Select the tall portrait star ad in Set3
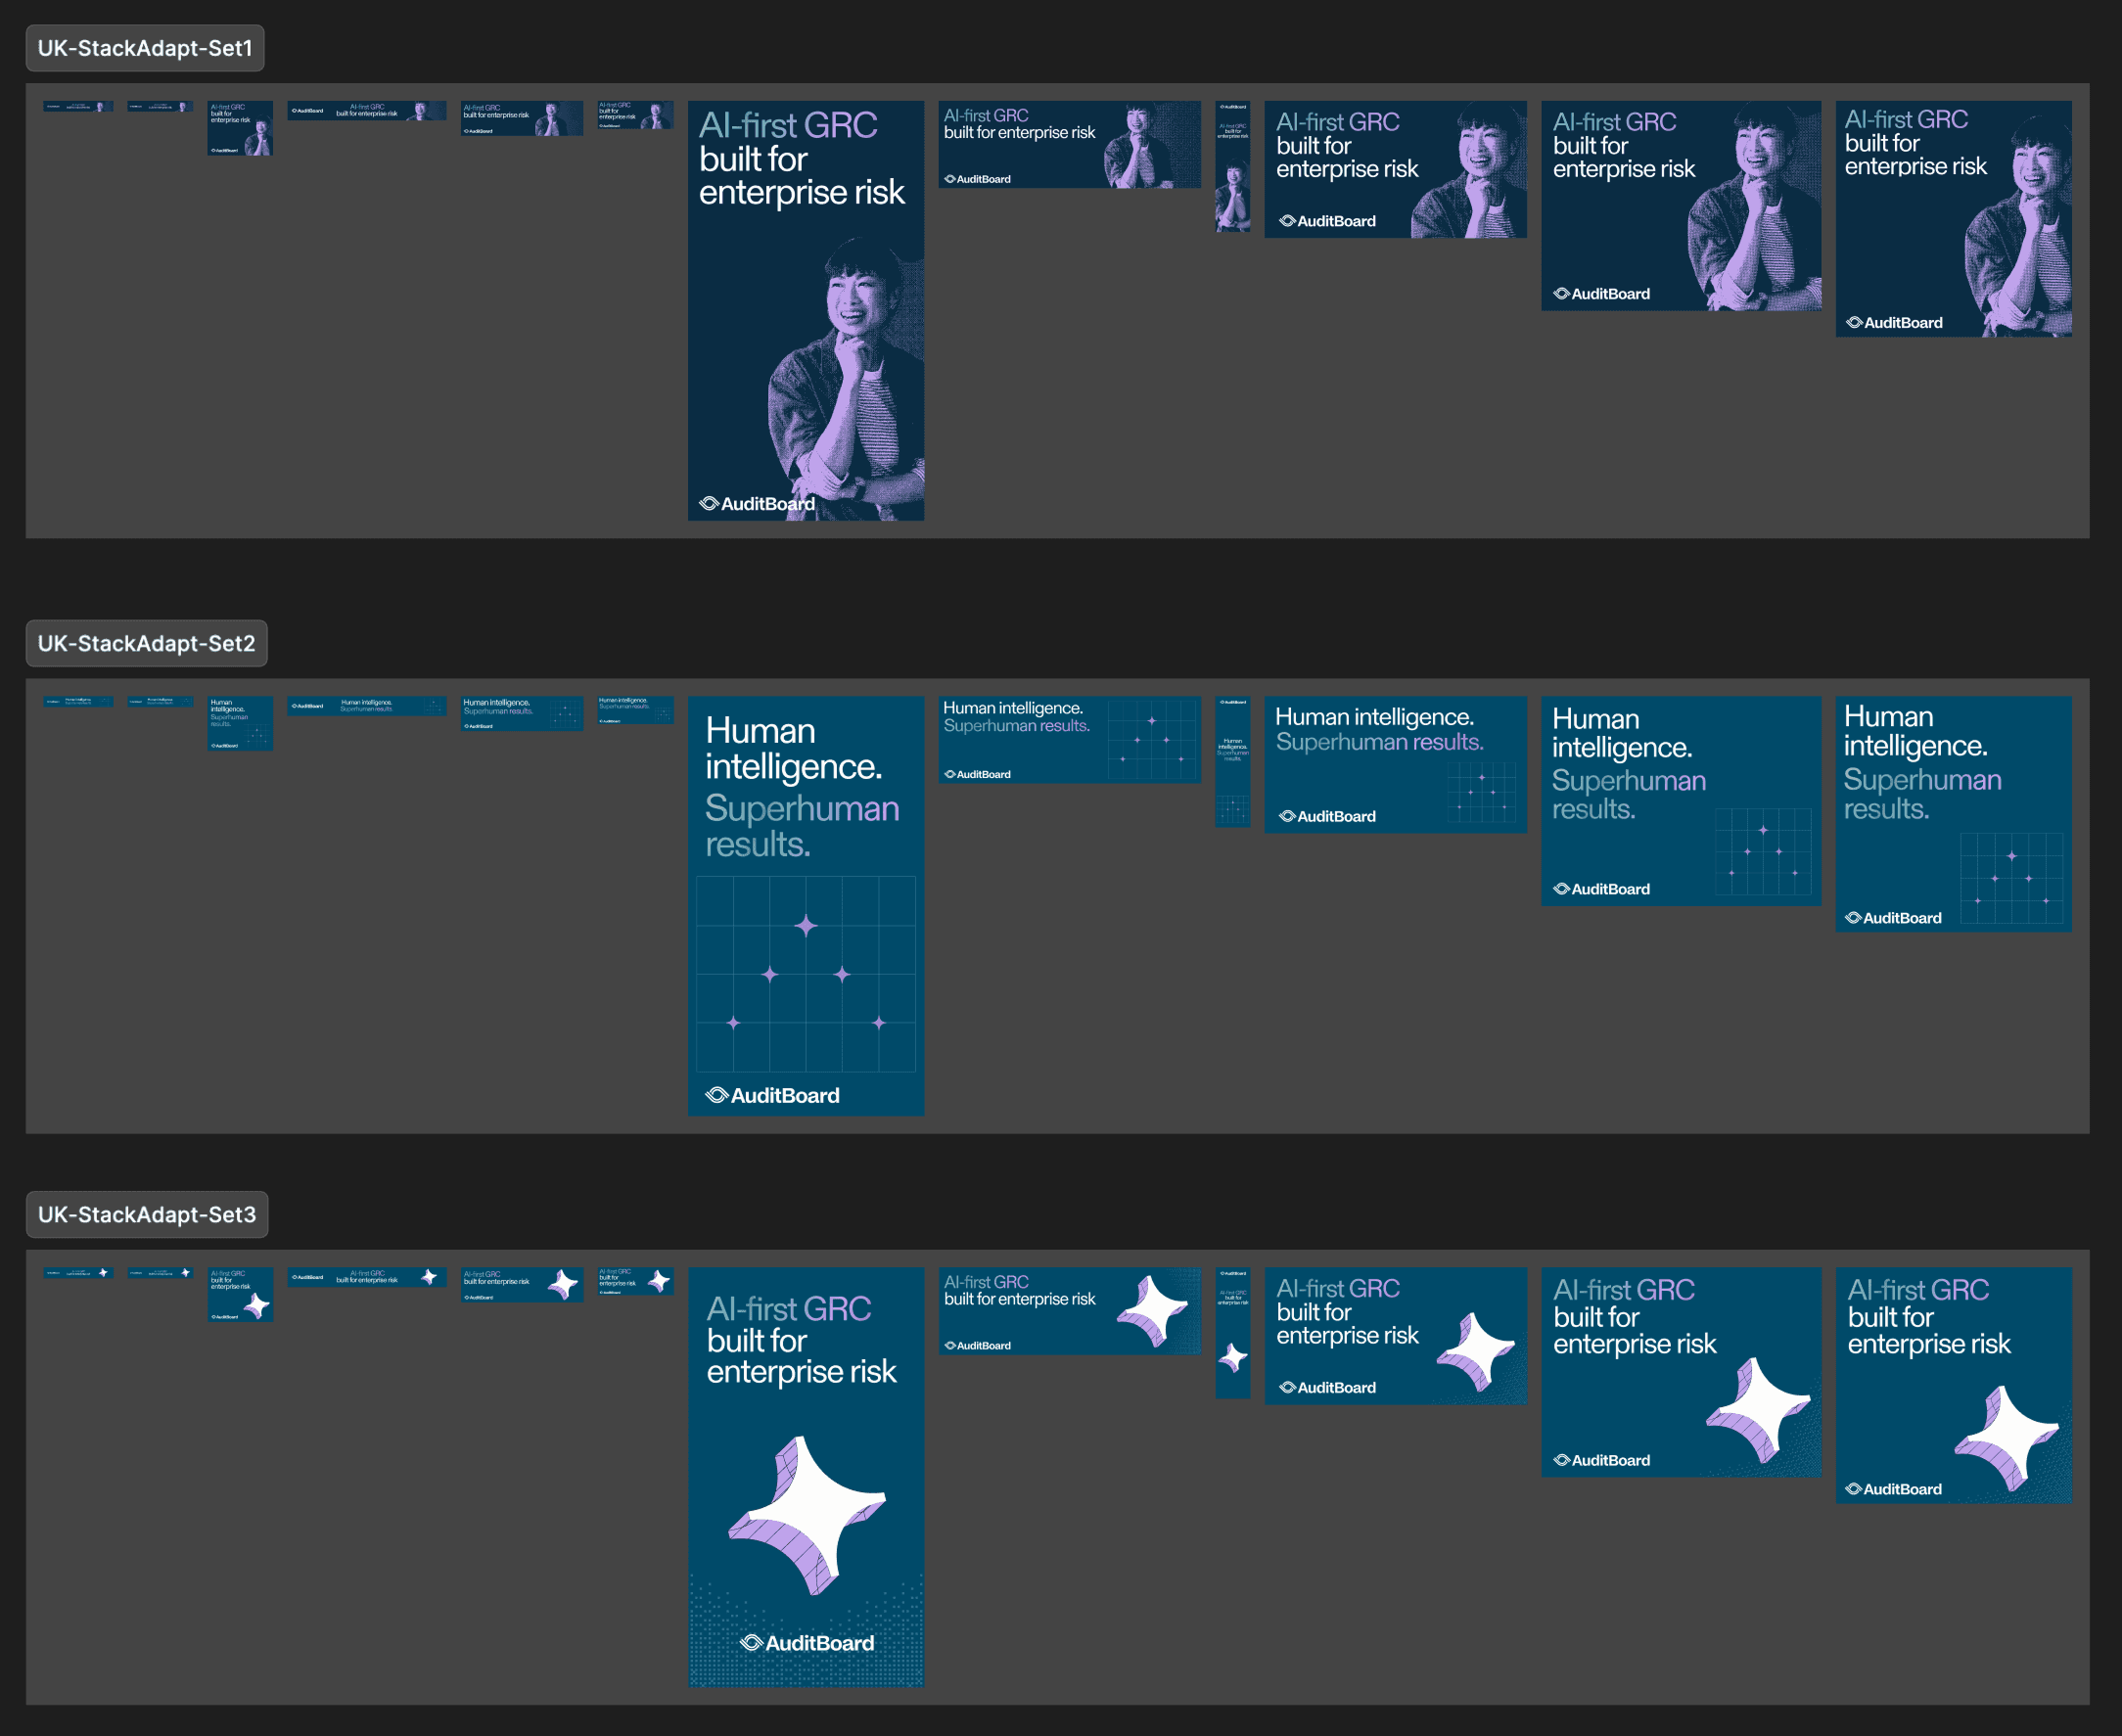The image size is (2122, 1736). [x=806, y=1477]
